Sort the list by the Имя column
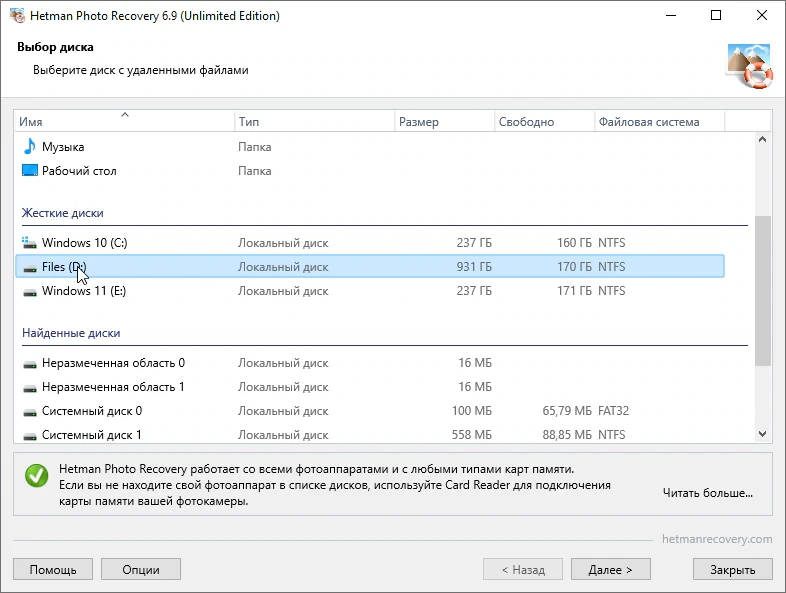 124,121
